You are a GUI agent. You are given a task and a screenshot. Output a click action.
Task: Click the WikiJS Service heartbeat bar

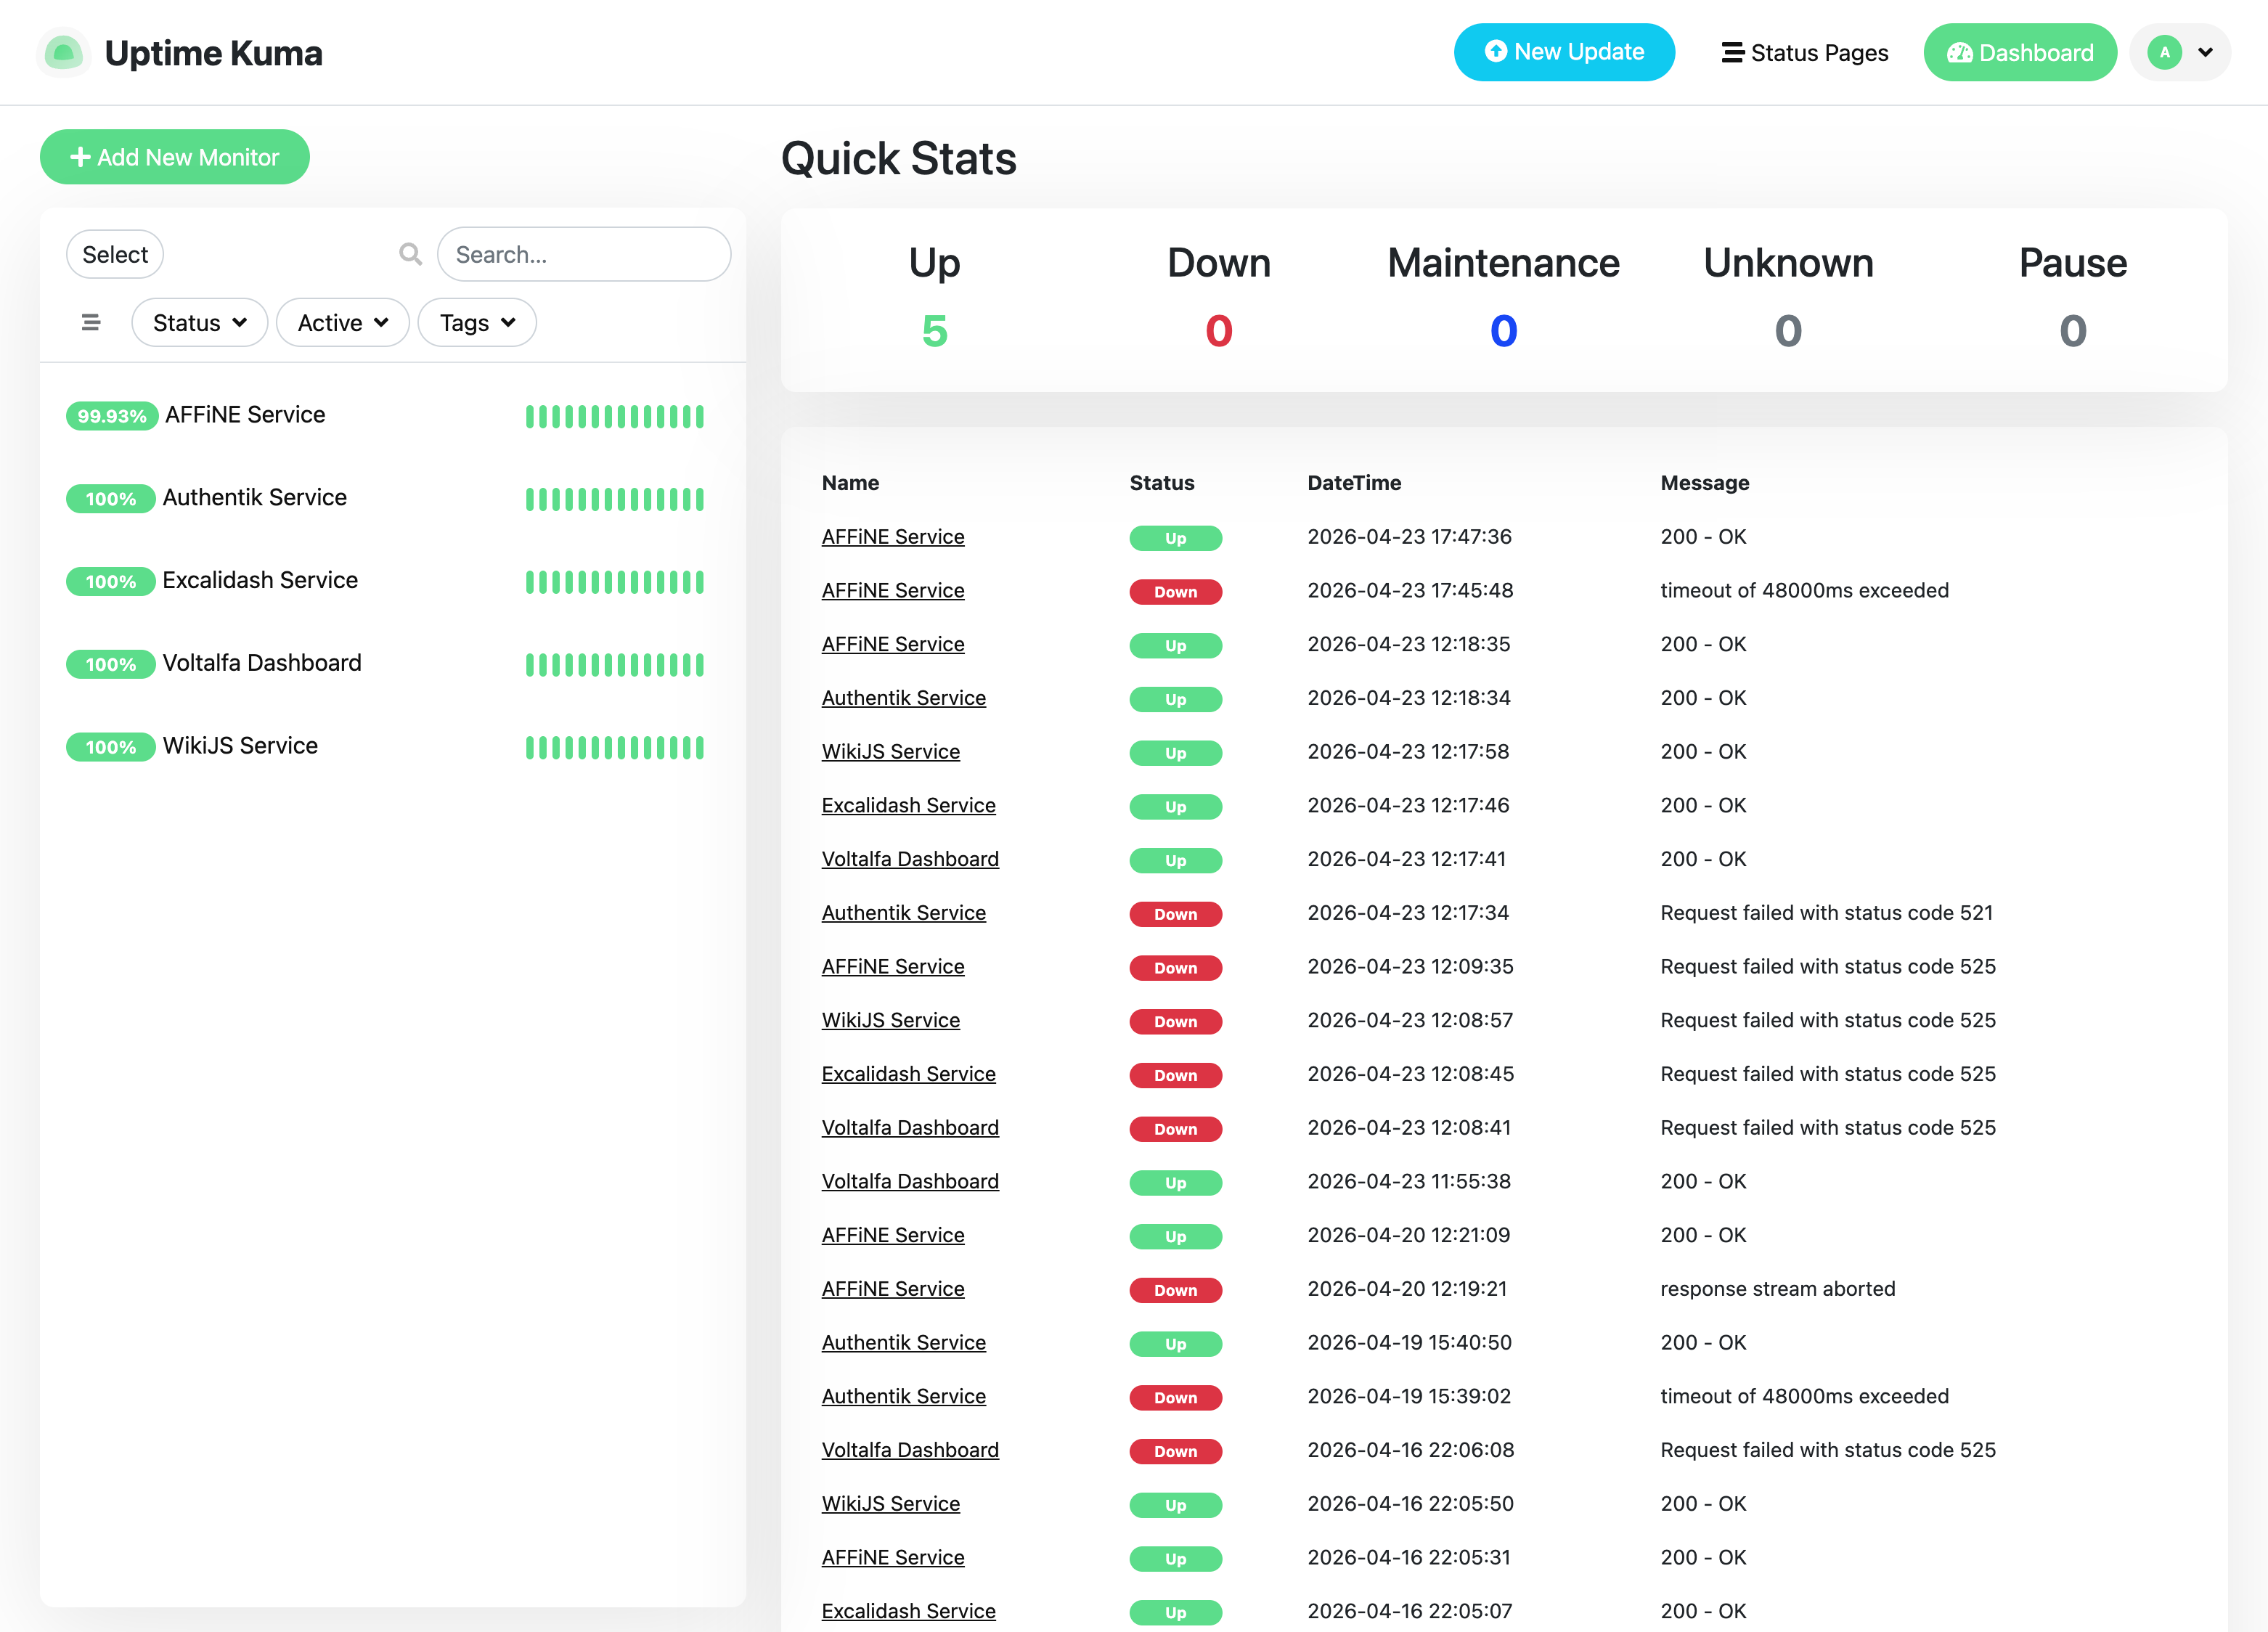click(x=615, y=747)
